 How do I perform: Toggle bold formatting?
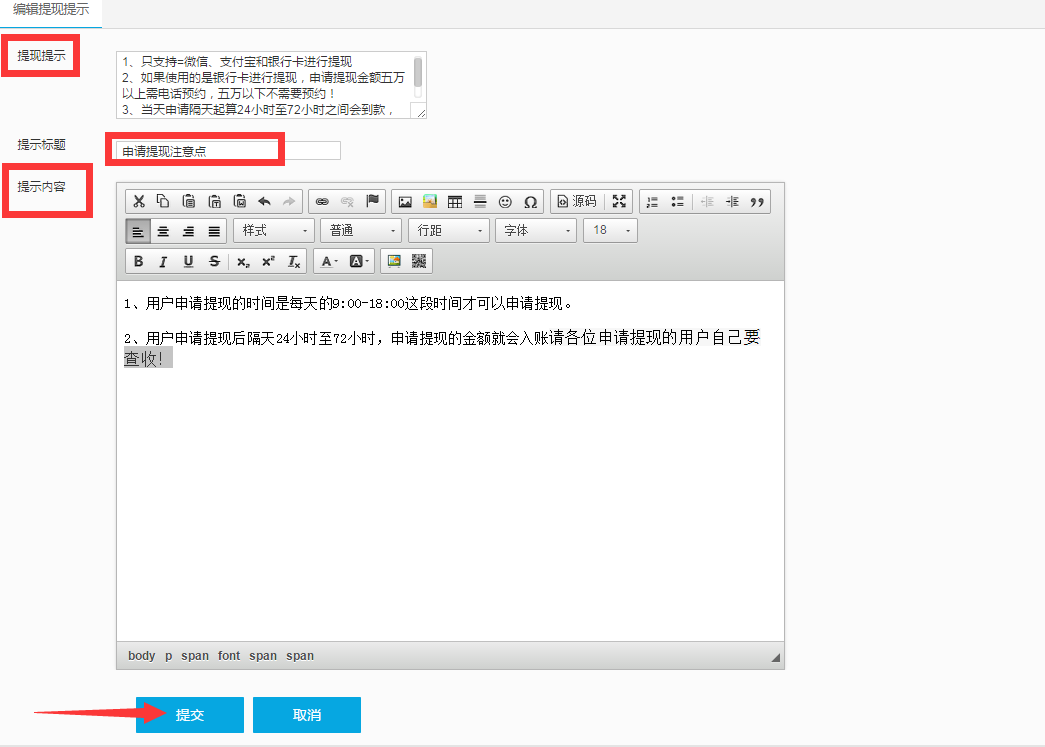[x=139, y=261]
